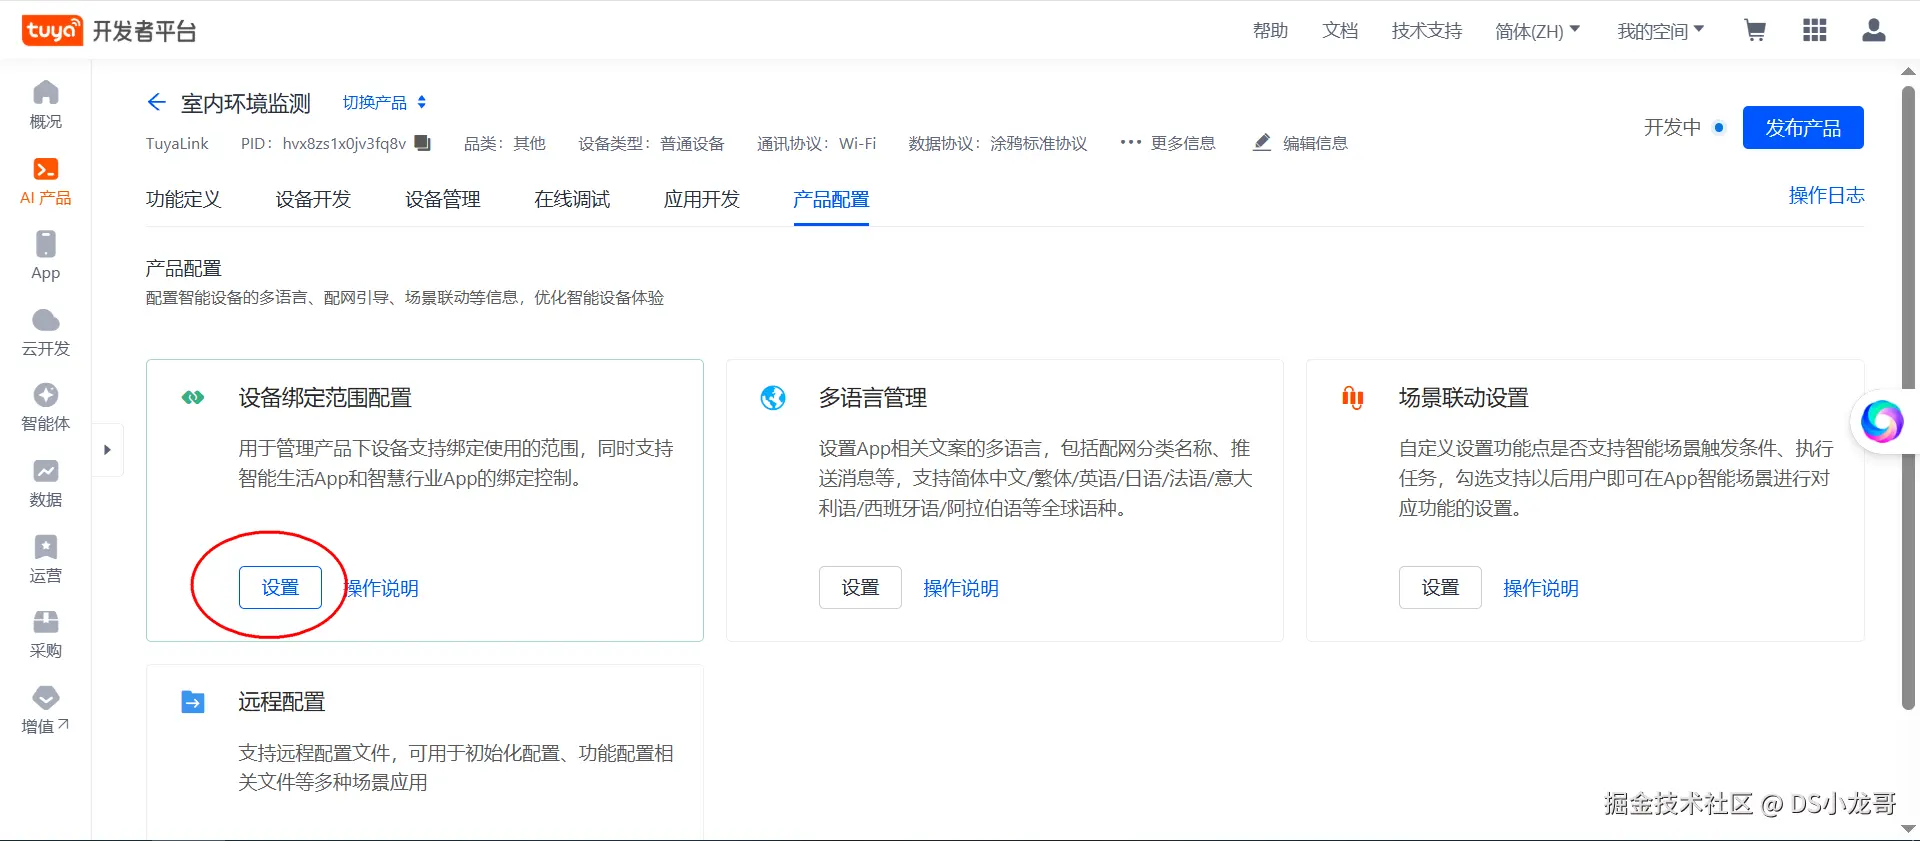Open the 技术支持 header link
Image resolution: width=1920 pixels, height=841 pixels.
tap(1427, 31)
